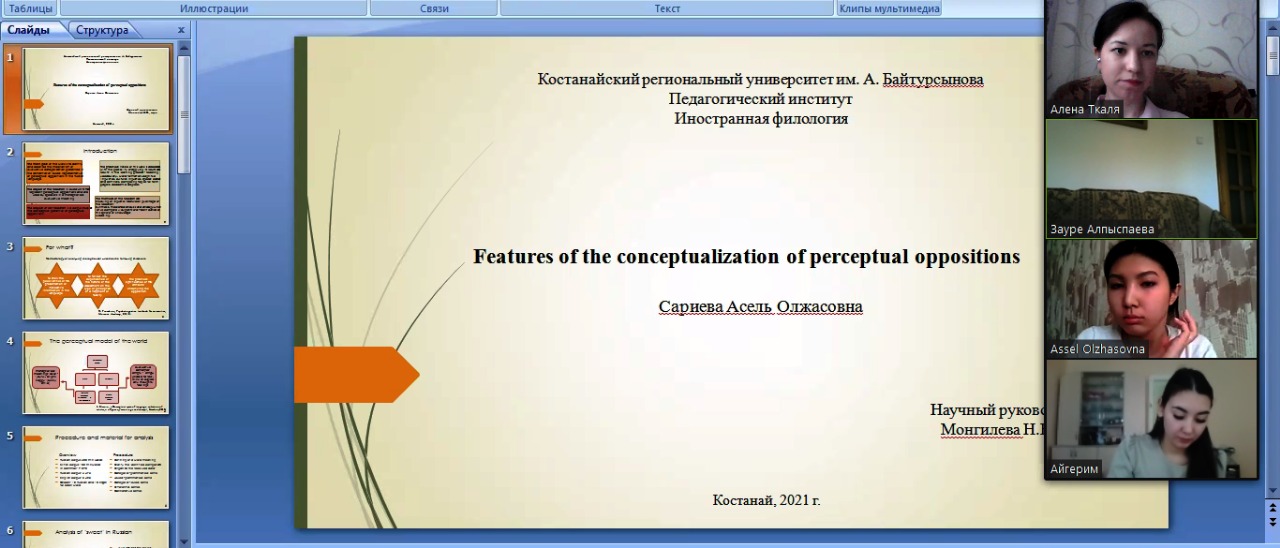This screenshot has height=548, width=1280.
Task: Click the Текст ribbon group label
Action: (x=667, y=8)
